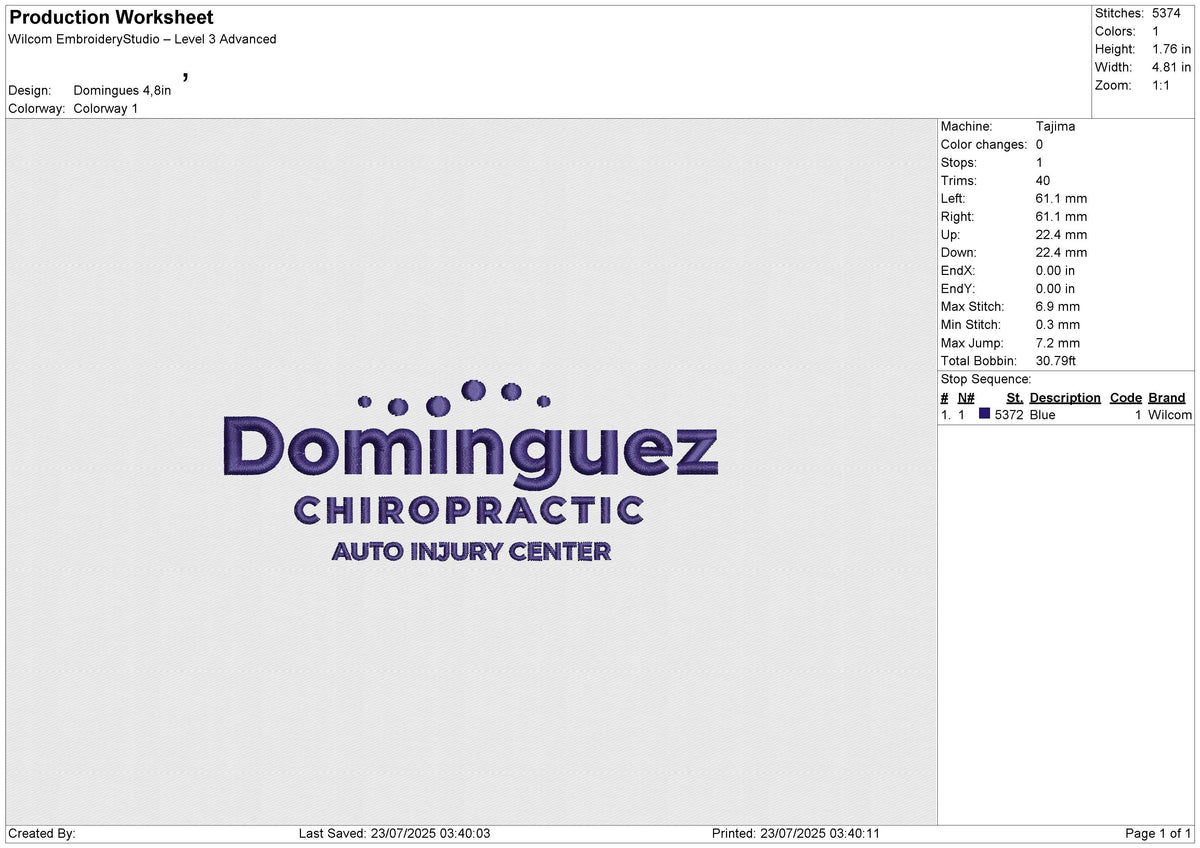Click the Height value 1.76 in

[x=1171, y=49]
